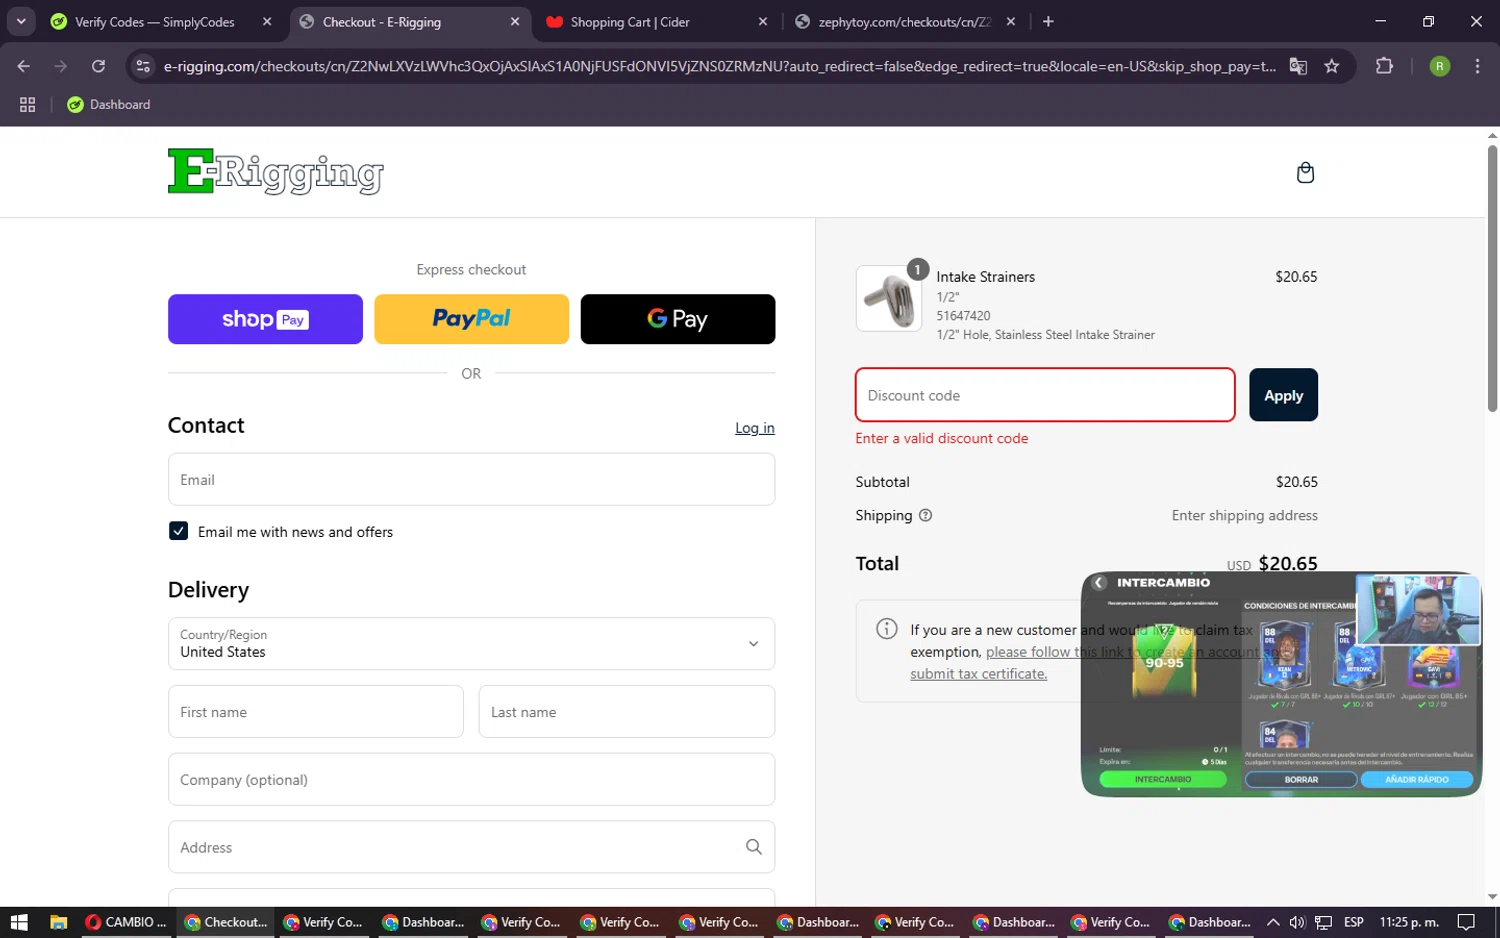This screenshot has width=1500, height=938.
Task: Open the tab search dropdown arrow
Action: pyautogui.click(x=20, y=21)
